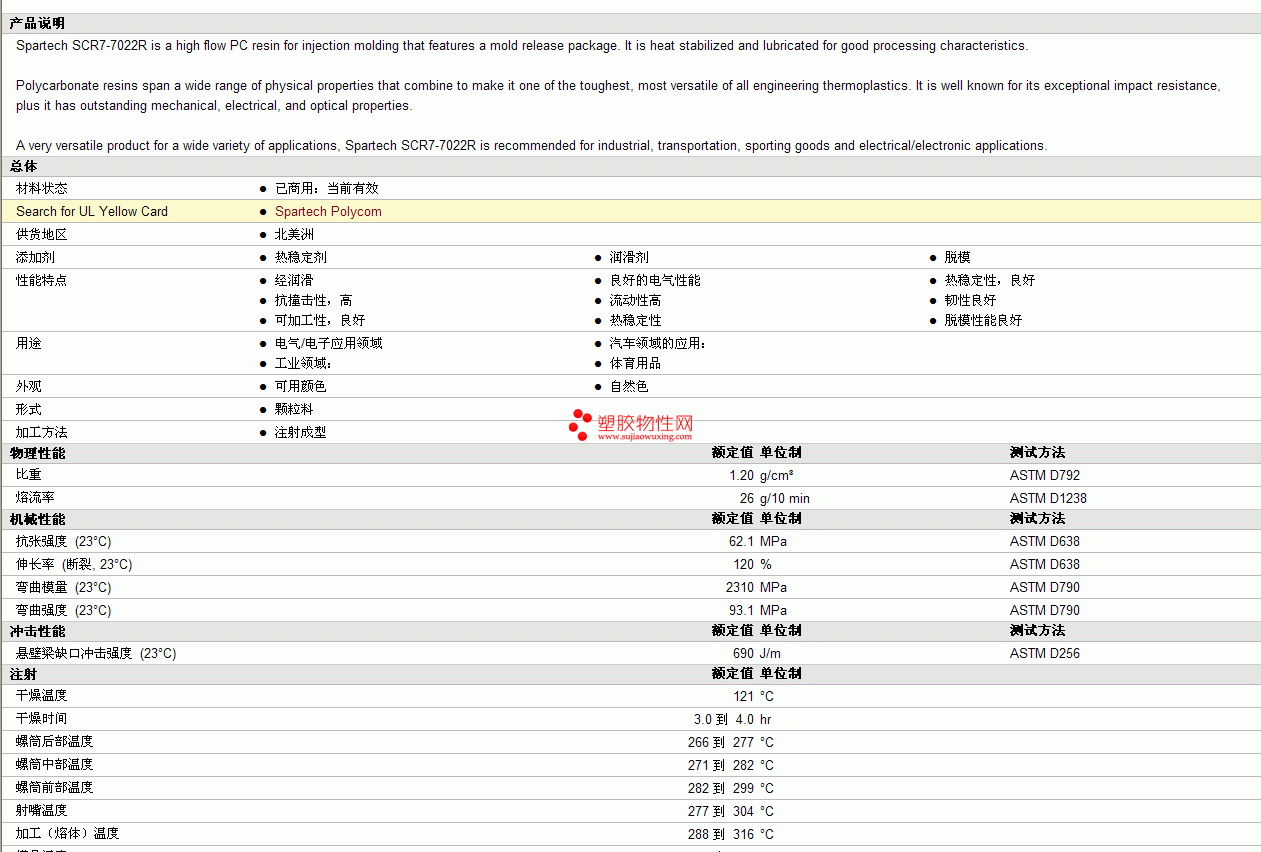Select the 工业领域 entry

tap(303, 363)
